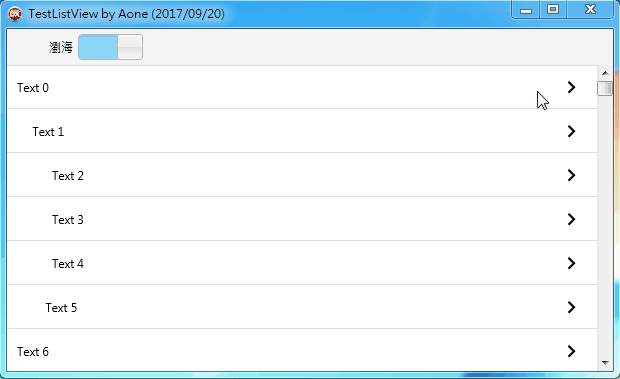Screen dimensions: 620x379
Task: Open the chevron on Text 0 row
Action: tap(571, 87)
